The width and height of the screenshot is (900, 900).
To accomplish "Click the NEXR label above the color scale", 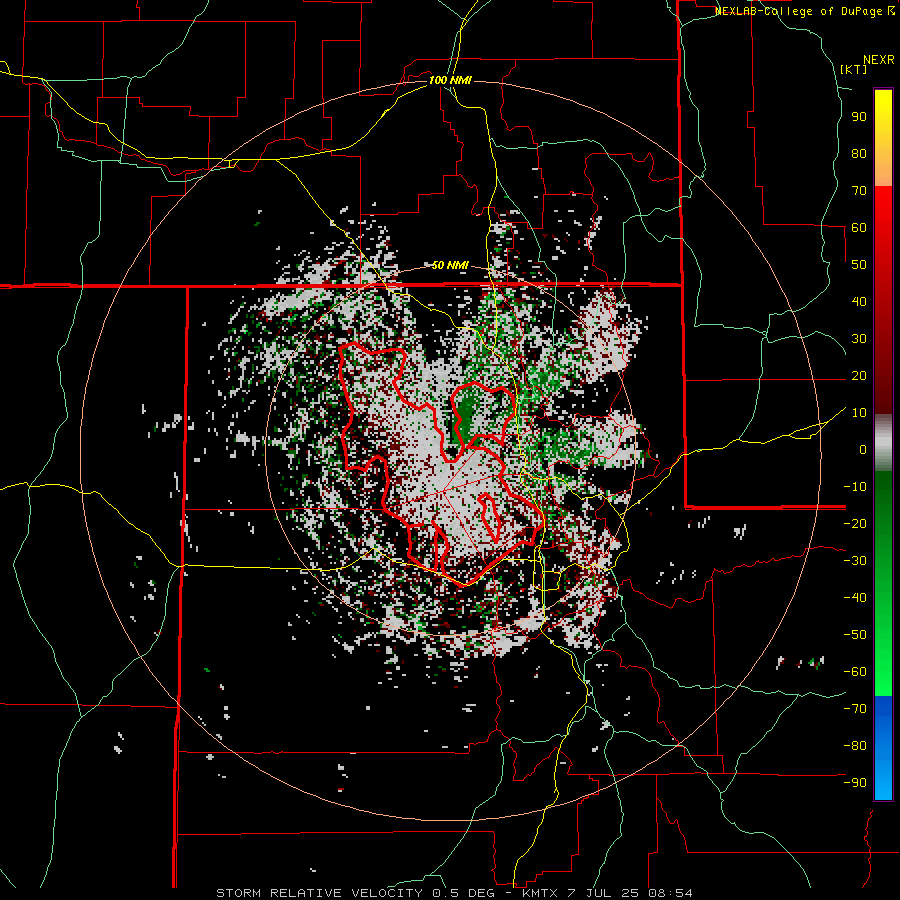I will click(879, 60).
